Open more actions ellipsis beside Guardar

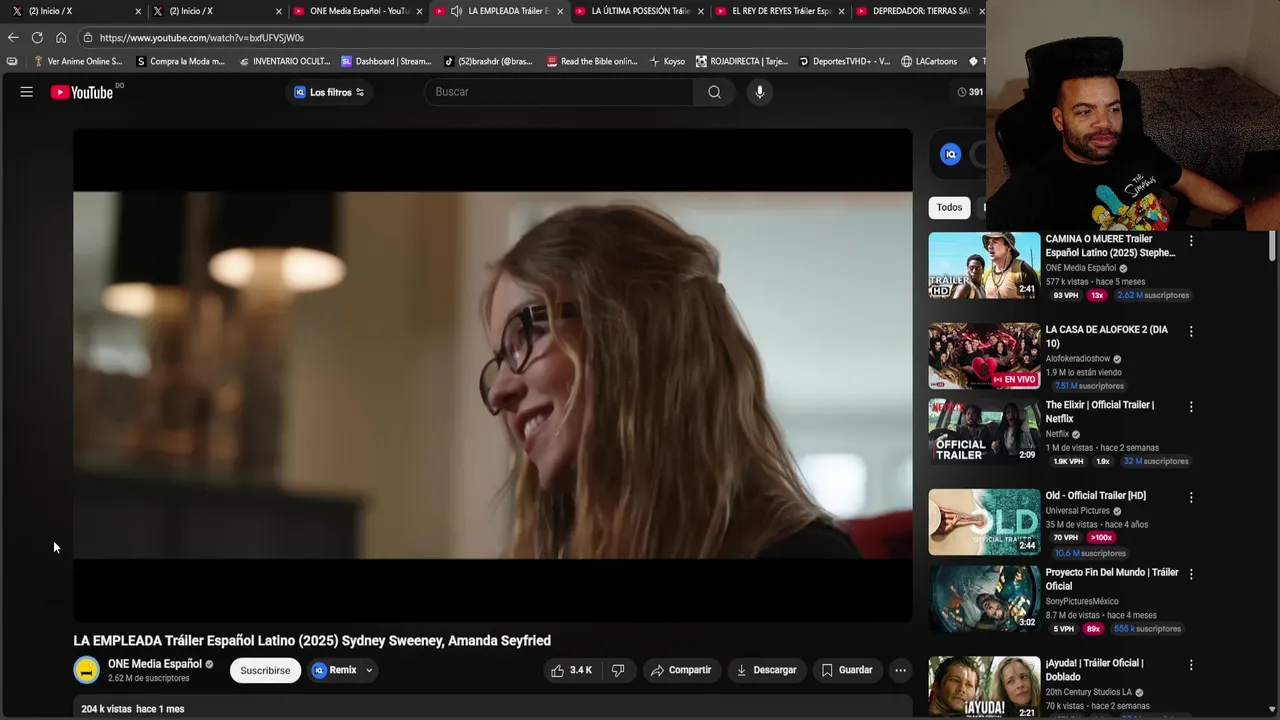point(900,670)
